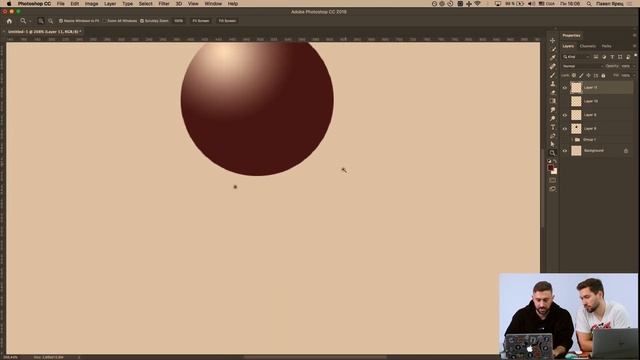Show Layer 10 visibility box
The height and width of the screenshot is (360, 640).
[565, 101]
